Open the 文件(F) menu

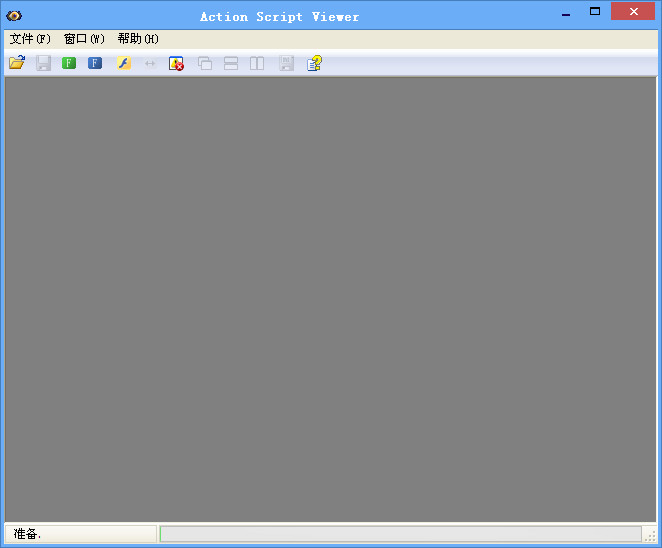(30, 39)
